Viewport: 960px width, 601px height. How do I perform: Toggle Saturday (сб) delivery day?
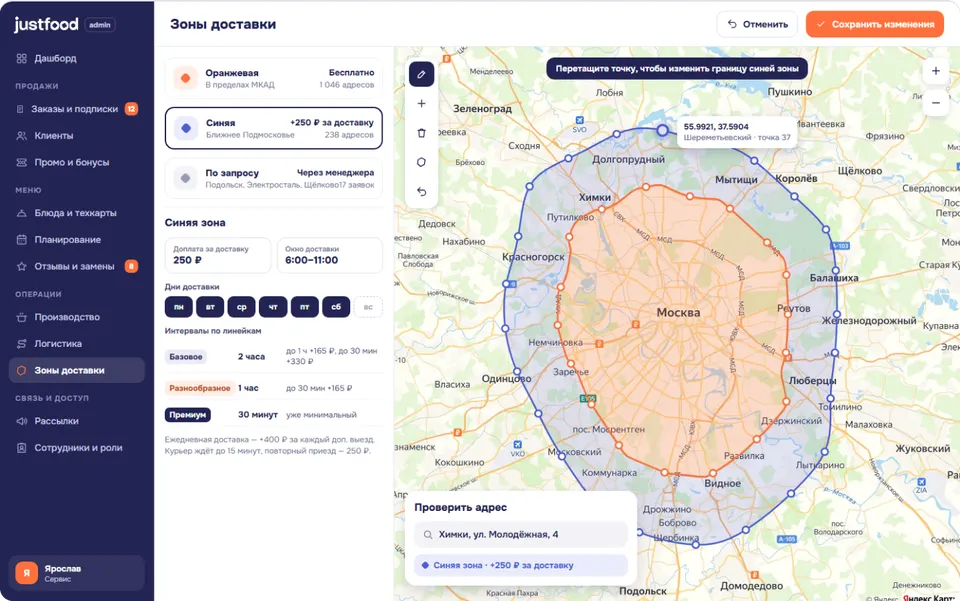click(x=336, y=307)
